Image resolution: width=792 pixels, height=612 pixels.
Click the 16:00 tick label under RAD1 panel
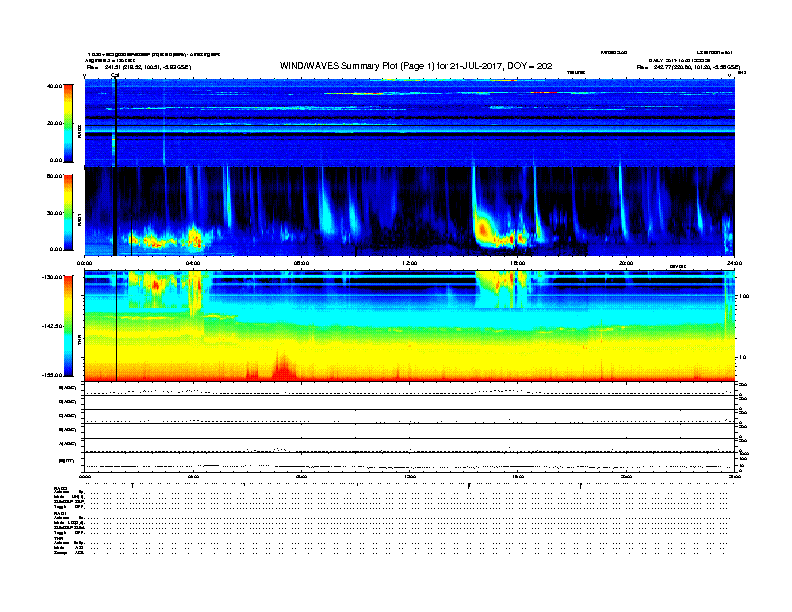(x=518, y=263)
